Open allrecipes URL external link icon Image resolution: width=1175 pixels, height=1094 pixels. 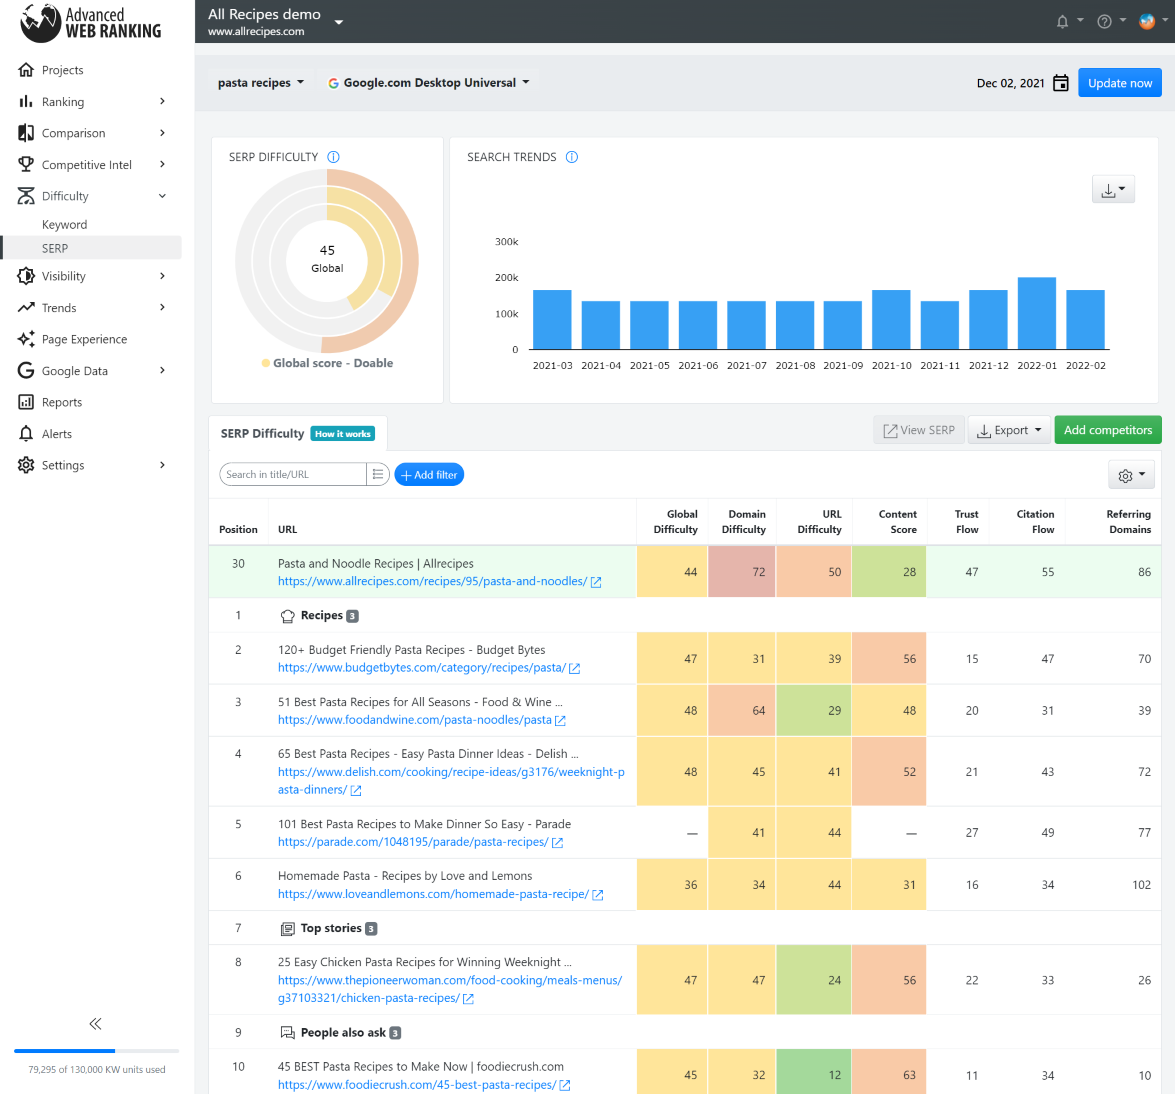(x=596, y=582)
